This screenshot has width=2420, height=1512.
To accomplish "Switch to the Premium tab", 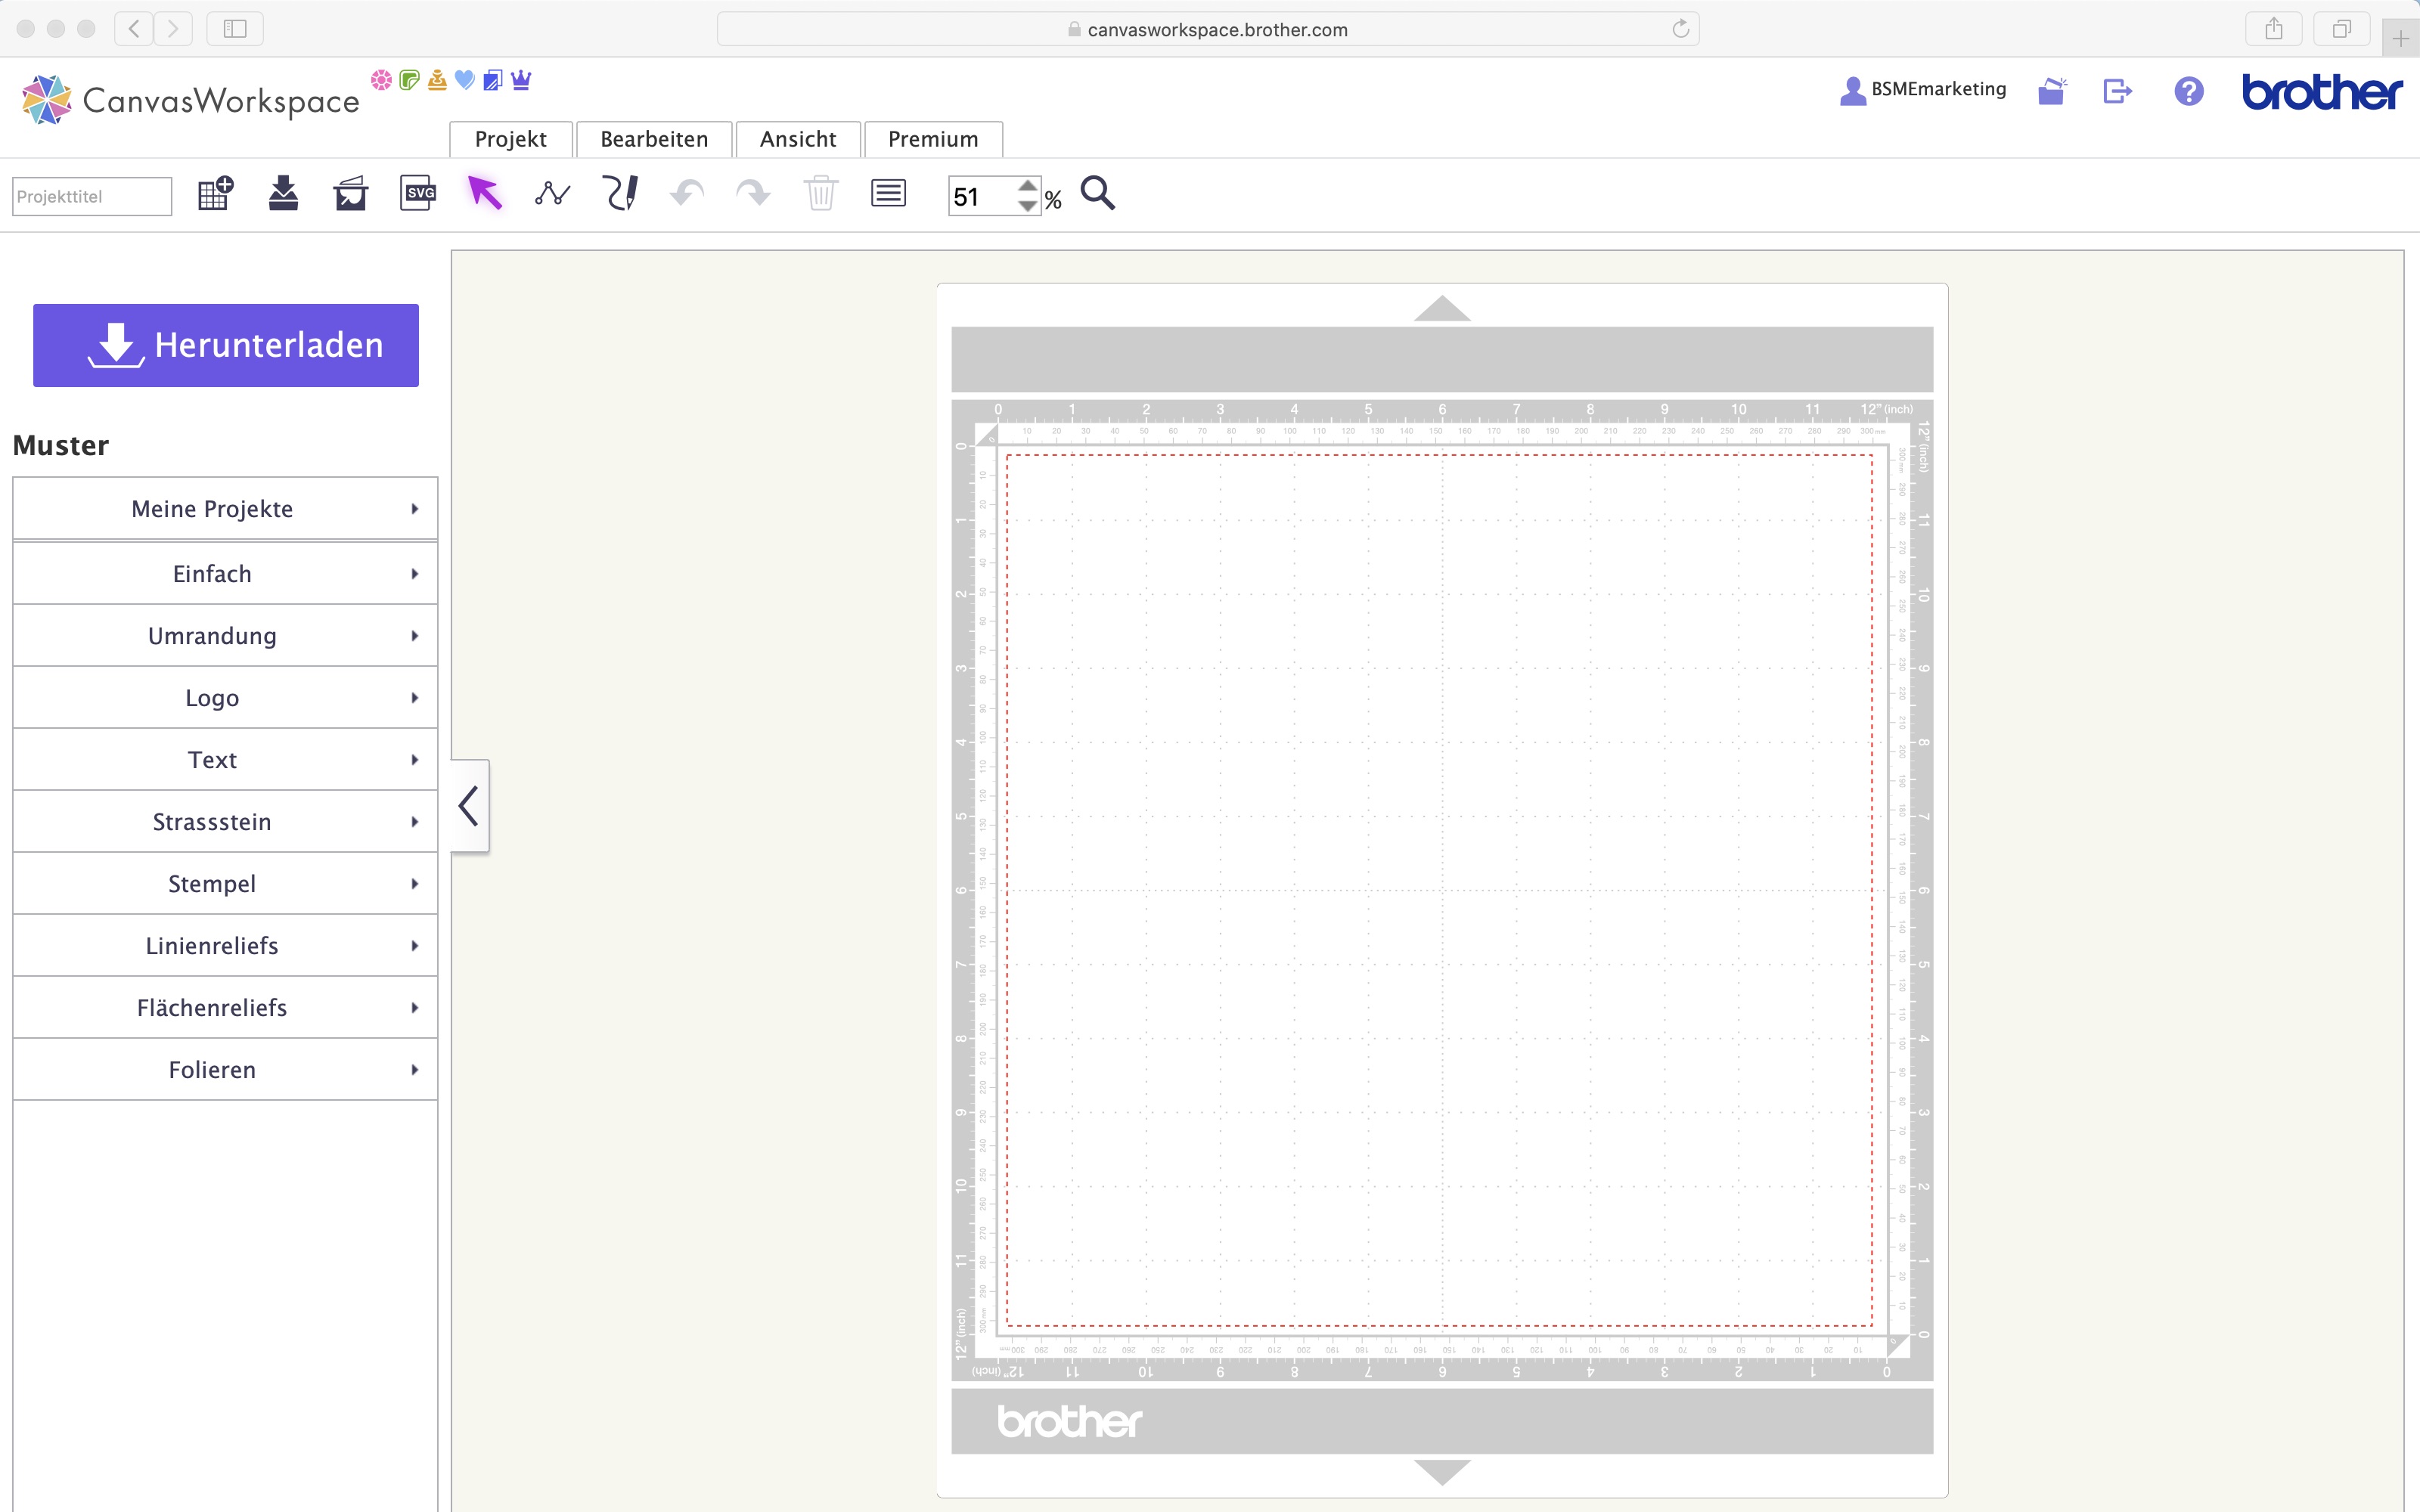I will coord(932,139).
